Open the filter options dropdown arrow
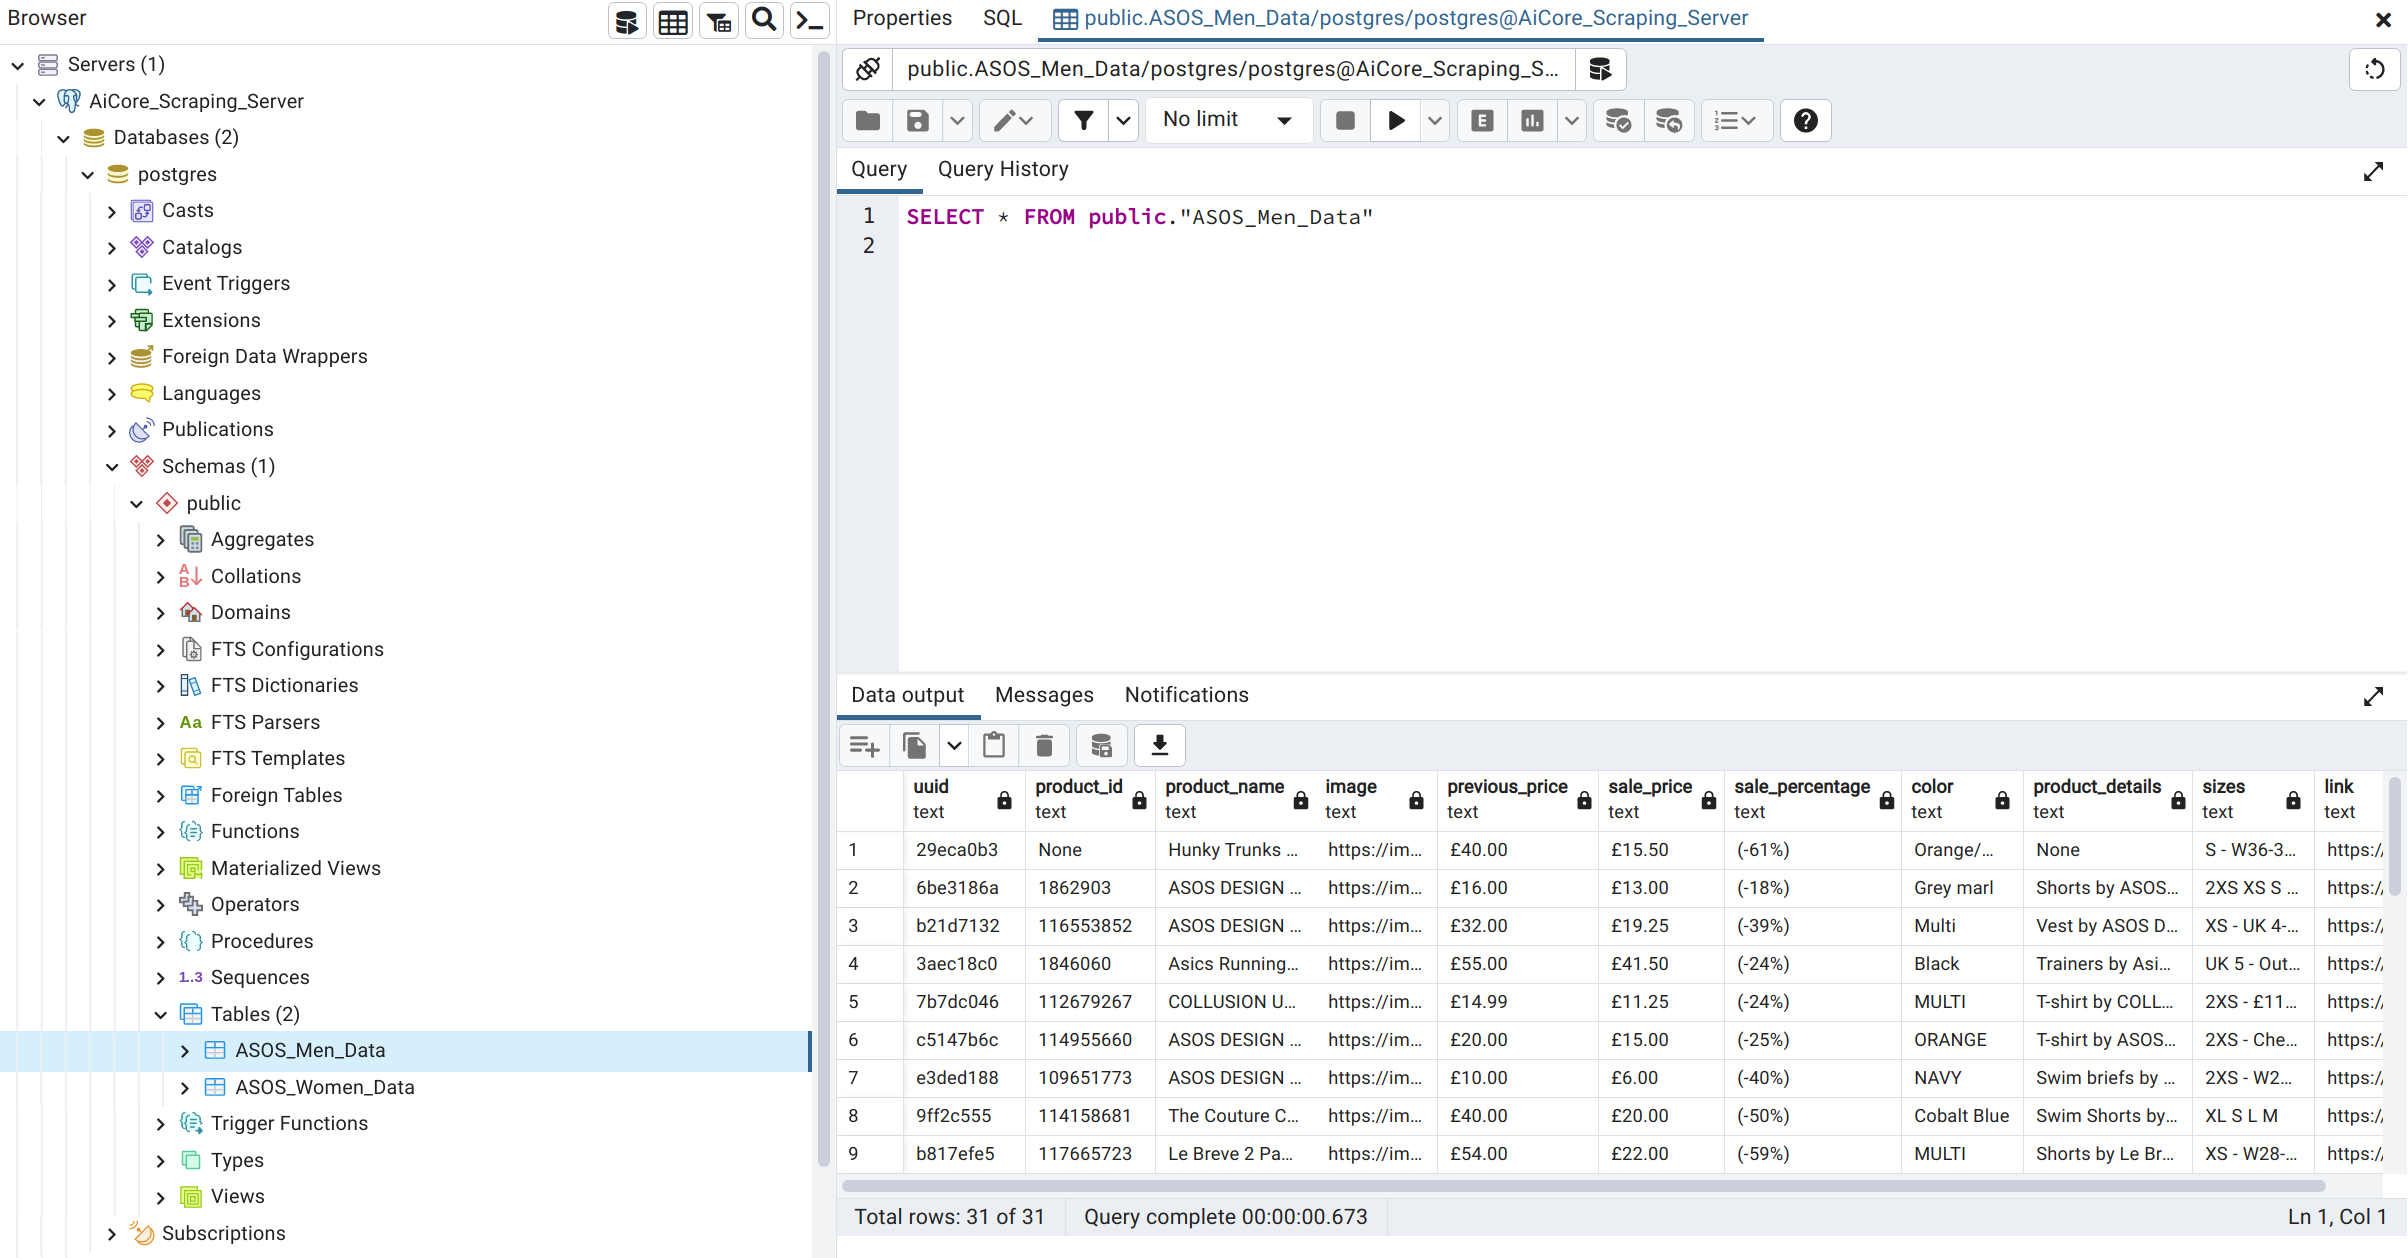The width and height of the screenshot is (2408, 1258). (1123, 121)
